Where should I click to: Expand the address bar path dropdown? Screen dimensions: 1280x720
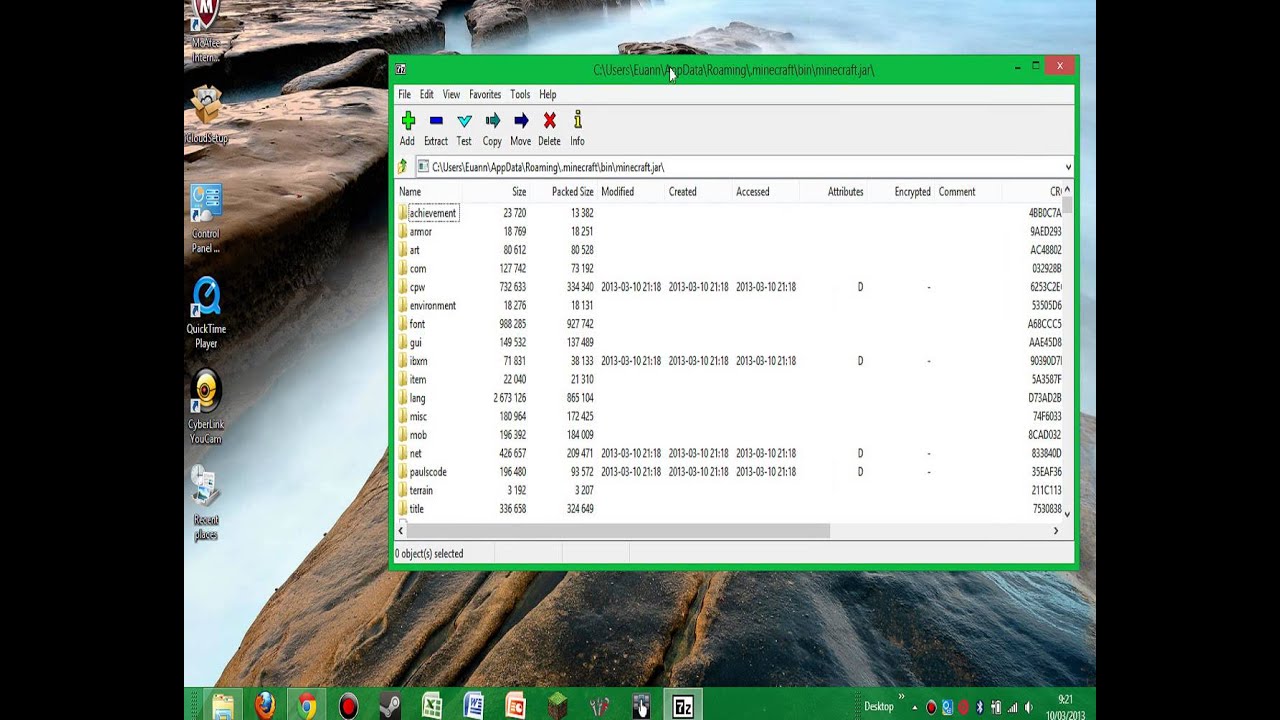tap(1067, 167)
